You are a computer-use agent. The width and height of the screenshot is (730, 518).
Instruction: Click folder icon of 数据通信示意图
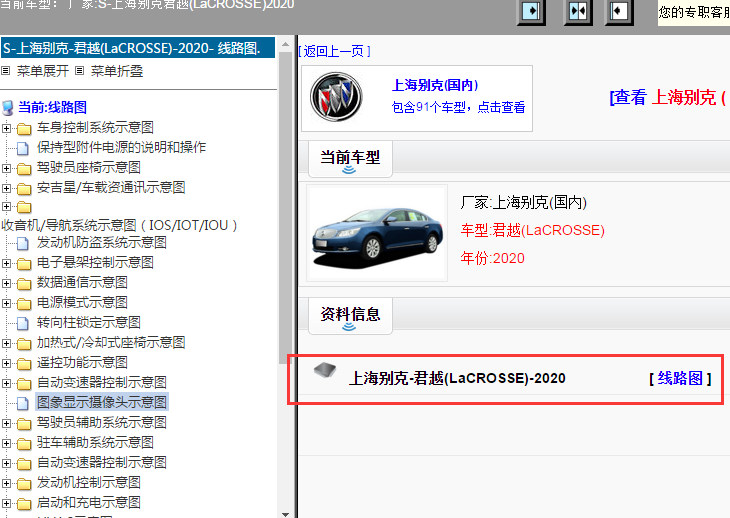(24, 284)
